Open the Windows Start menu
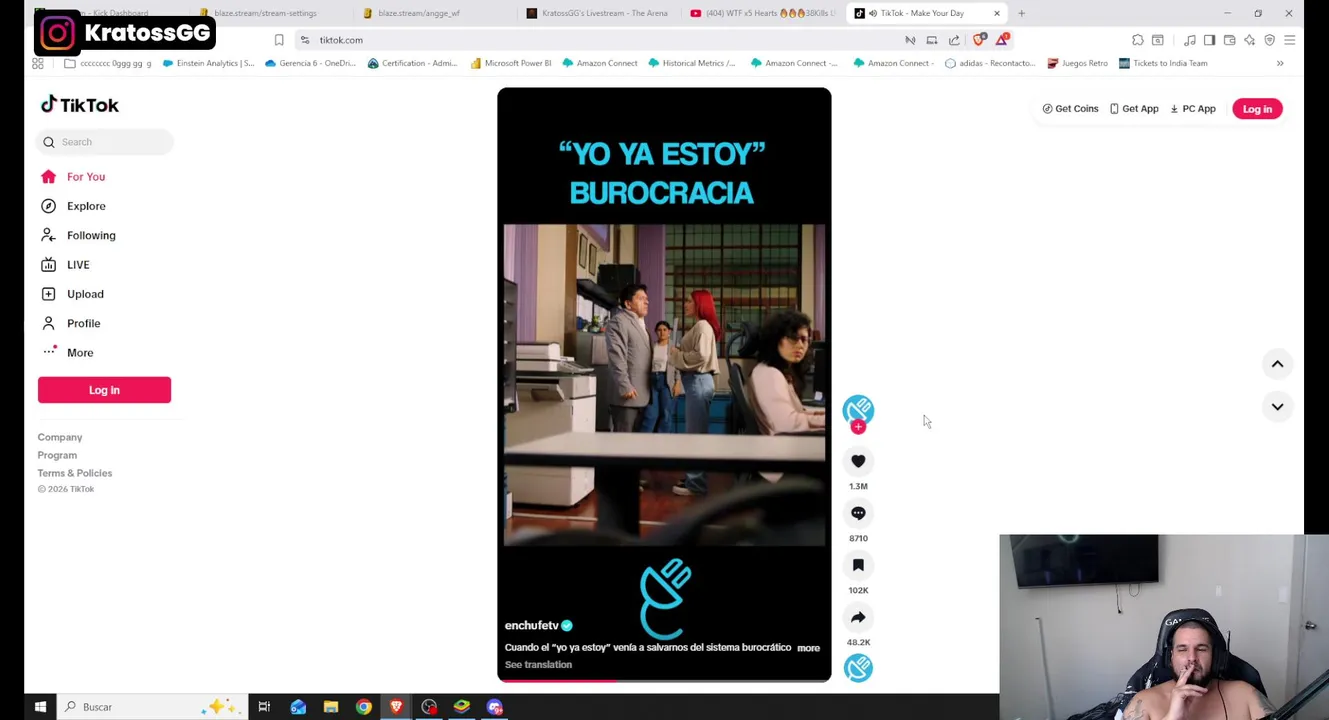The width and height of the screenshot is (1329, 720). 40,707
